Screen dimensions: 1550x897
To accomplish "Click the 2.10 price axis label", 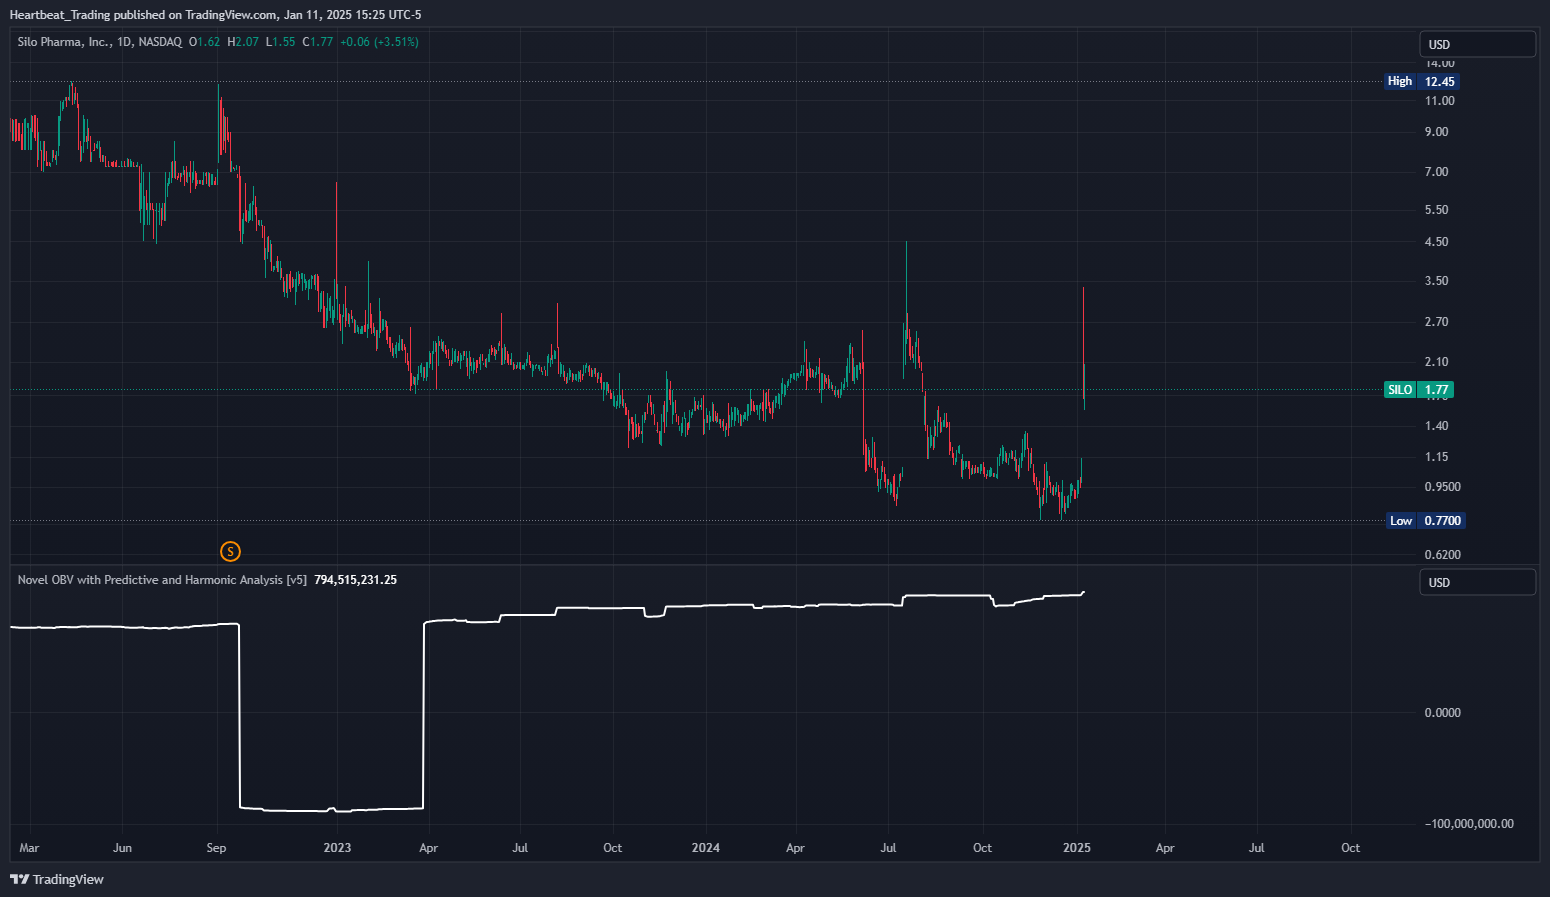I will [1437, 362].
